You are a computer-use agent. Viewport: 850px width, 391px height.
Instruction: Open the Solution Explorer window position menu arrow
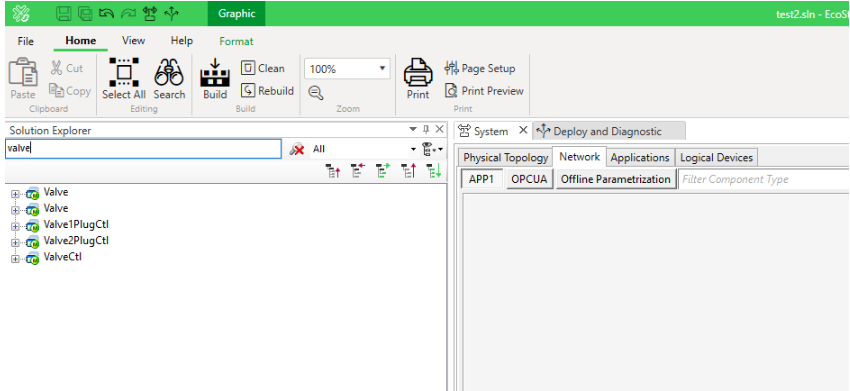413,130
